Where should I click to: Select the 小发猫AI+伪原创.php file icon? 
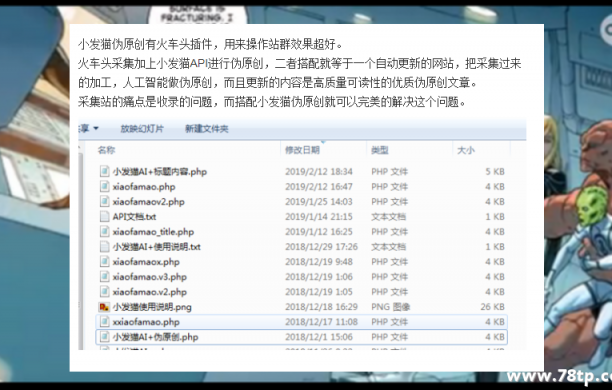click(104, 337)
